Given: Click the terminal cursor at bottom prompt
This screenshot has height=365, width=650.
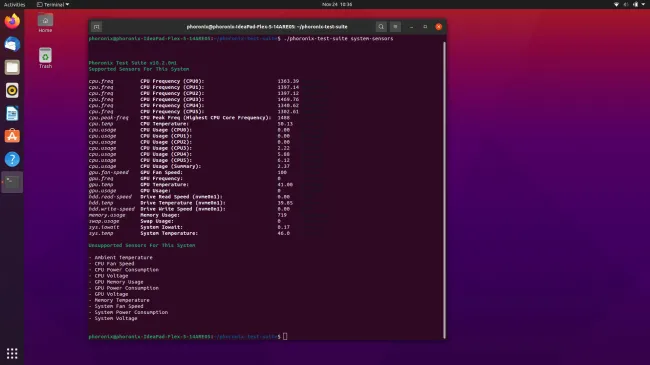Looking at the screenshot, I should (x=285, y=336).
